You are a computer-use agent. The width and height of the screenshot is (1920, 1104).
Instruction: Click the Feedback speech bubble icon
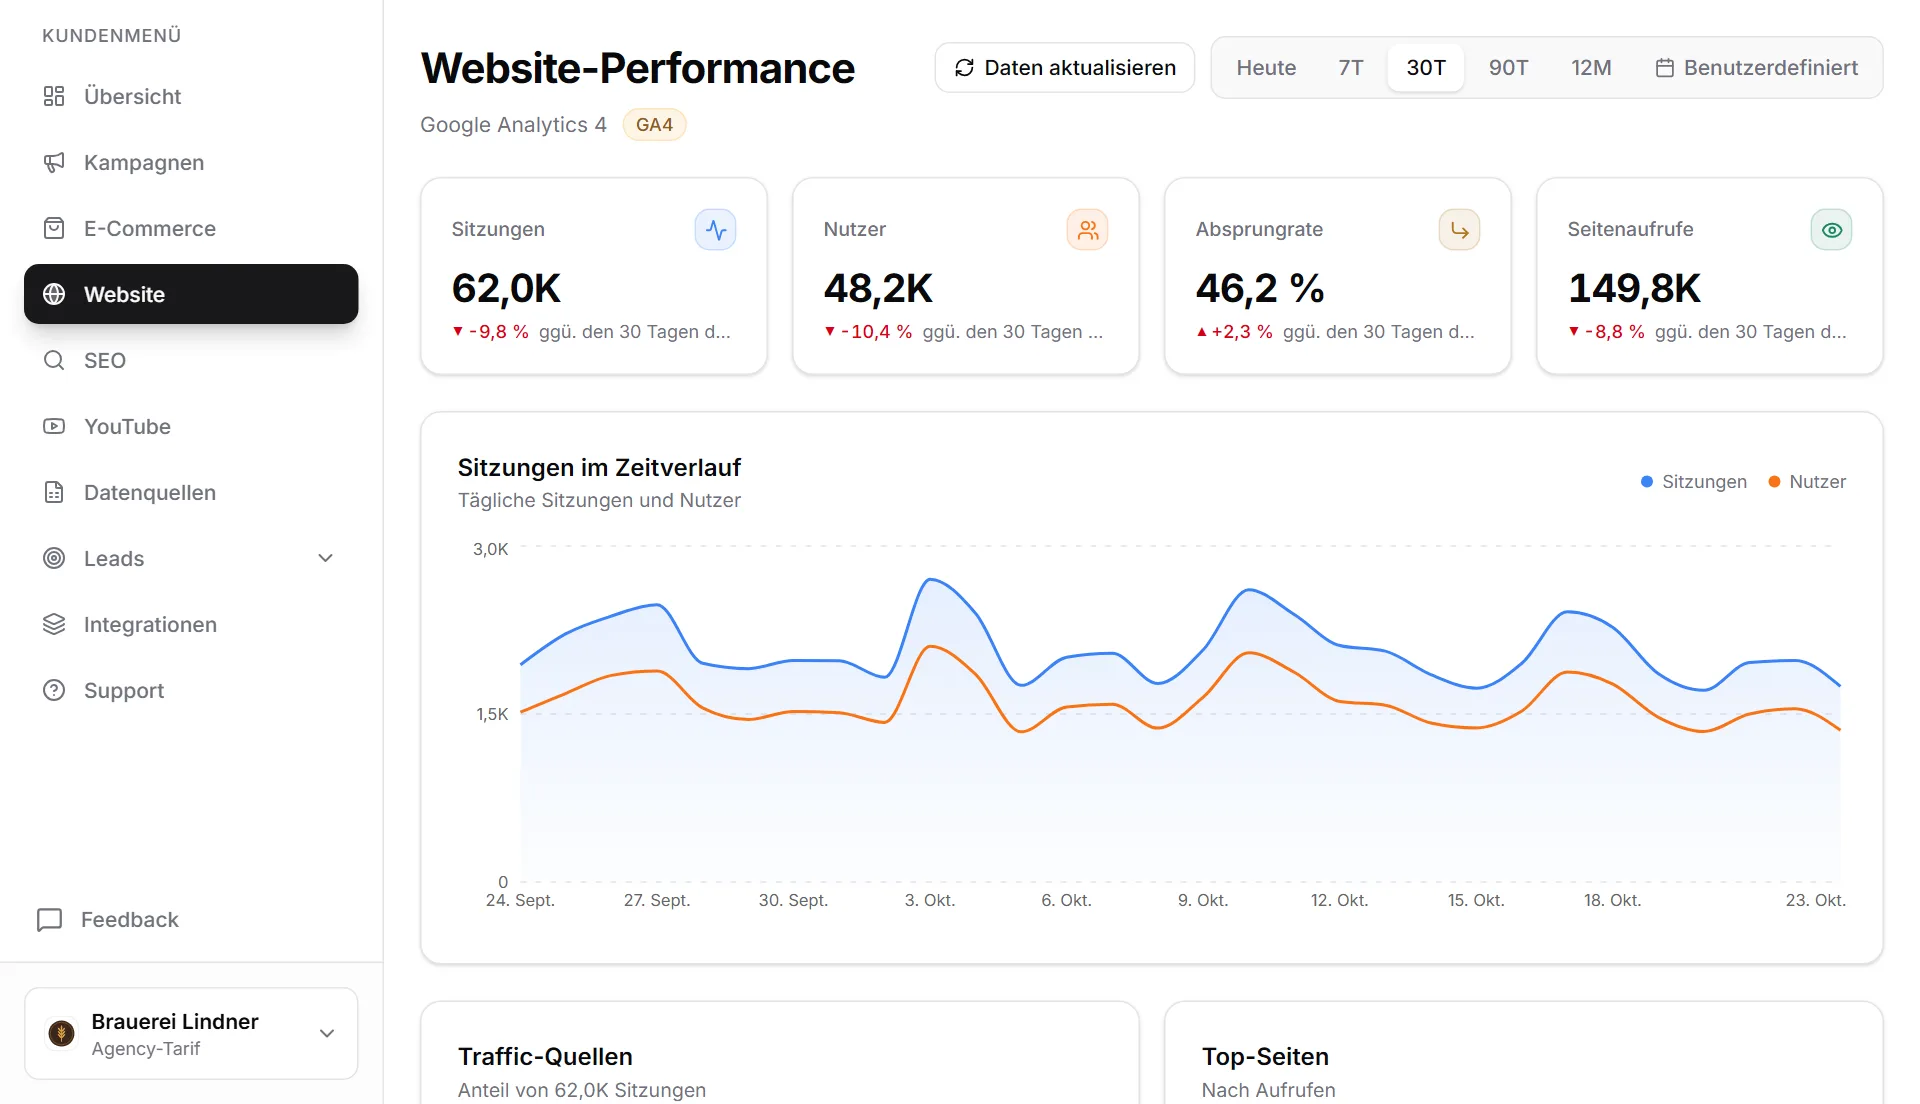(49, 920)
